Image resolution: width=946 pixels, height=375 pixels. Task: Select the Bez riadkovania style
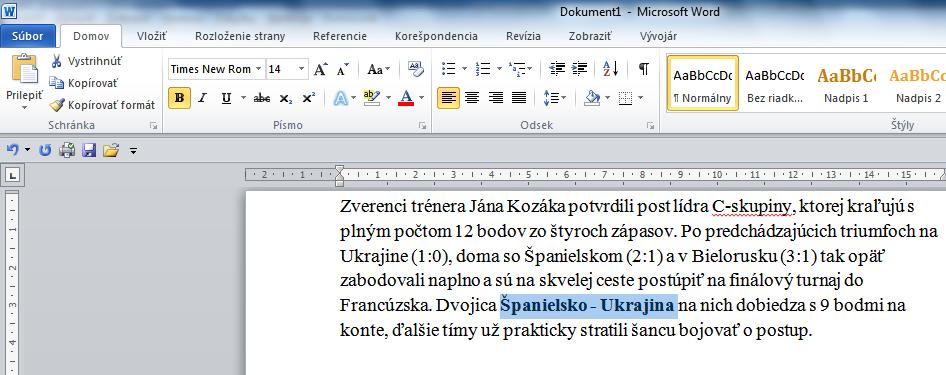tap(775, 83)
